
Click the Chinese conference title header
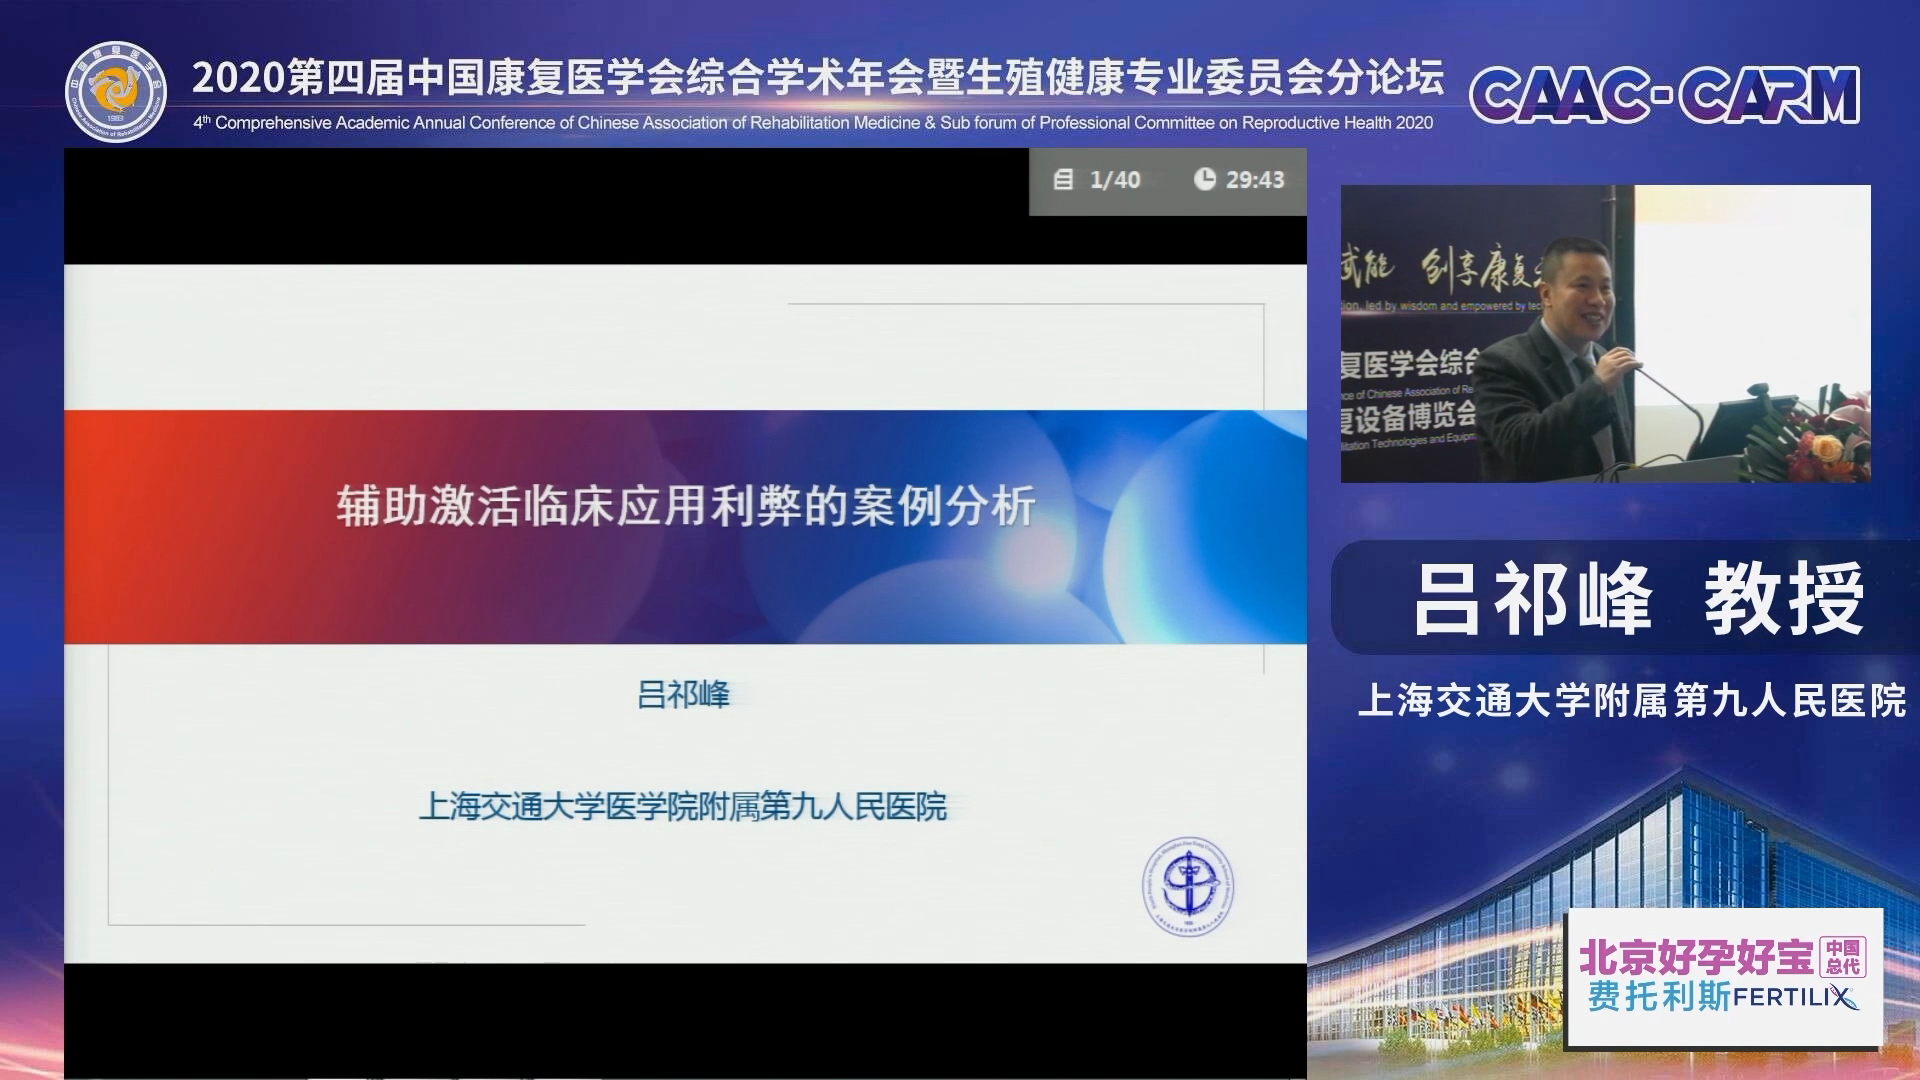(x=817, y=77)
